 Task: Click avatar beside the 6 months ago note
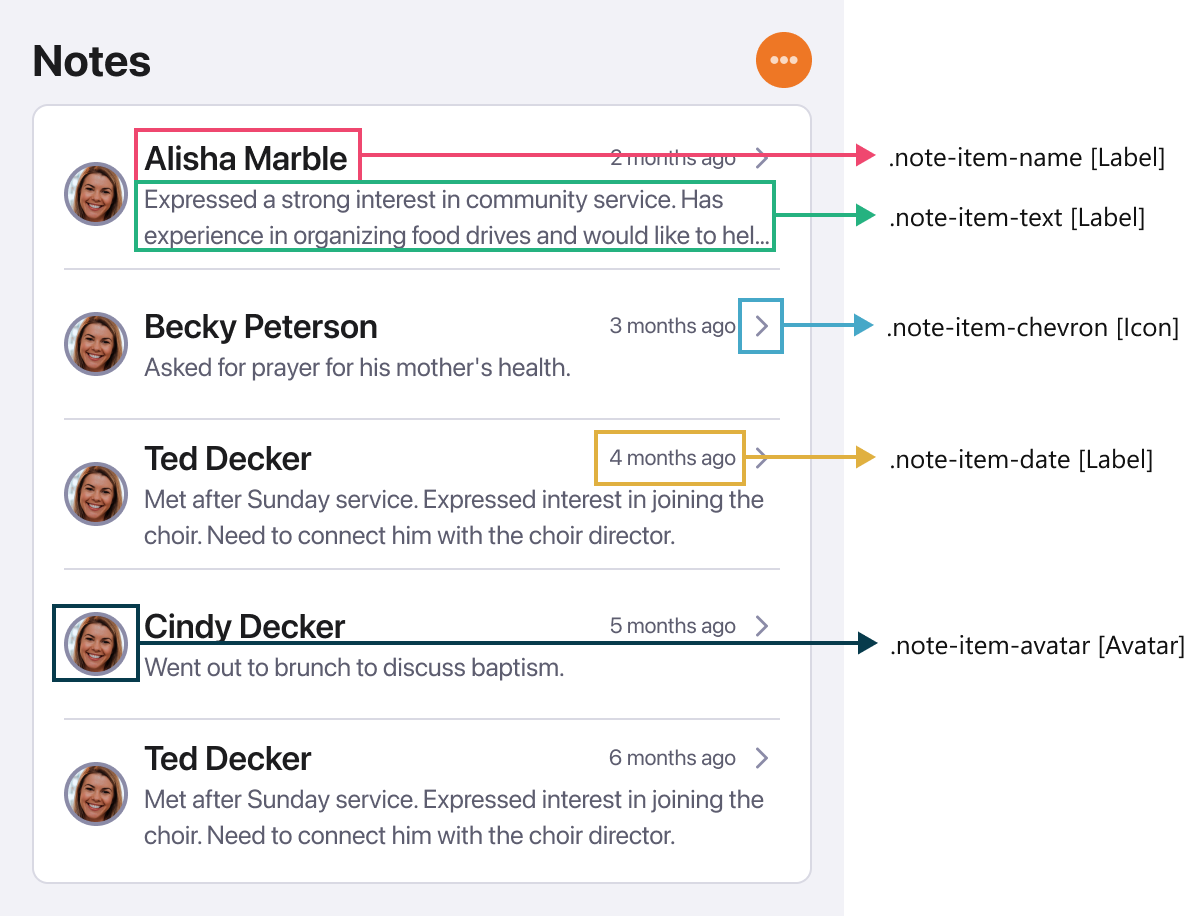(x=96, y=794)
